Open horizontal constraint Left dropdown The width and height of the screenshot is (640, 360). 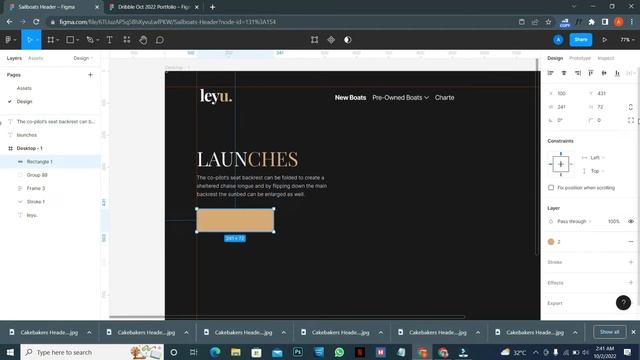[597, 158]
